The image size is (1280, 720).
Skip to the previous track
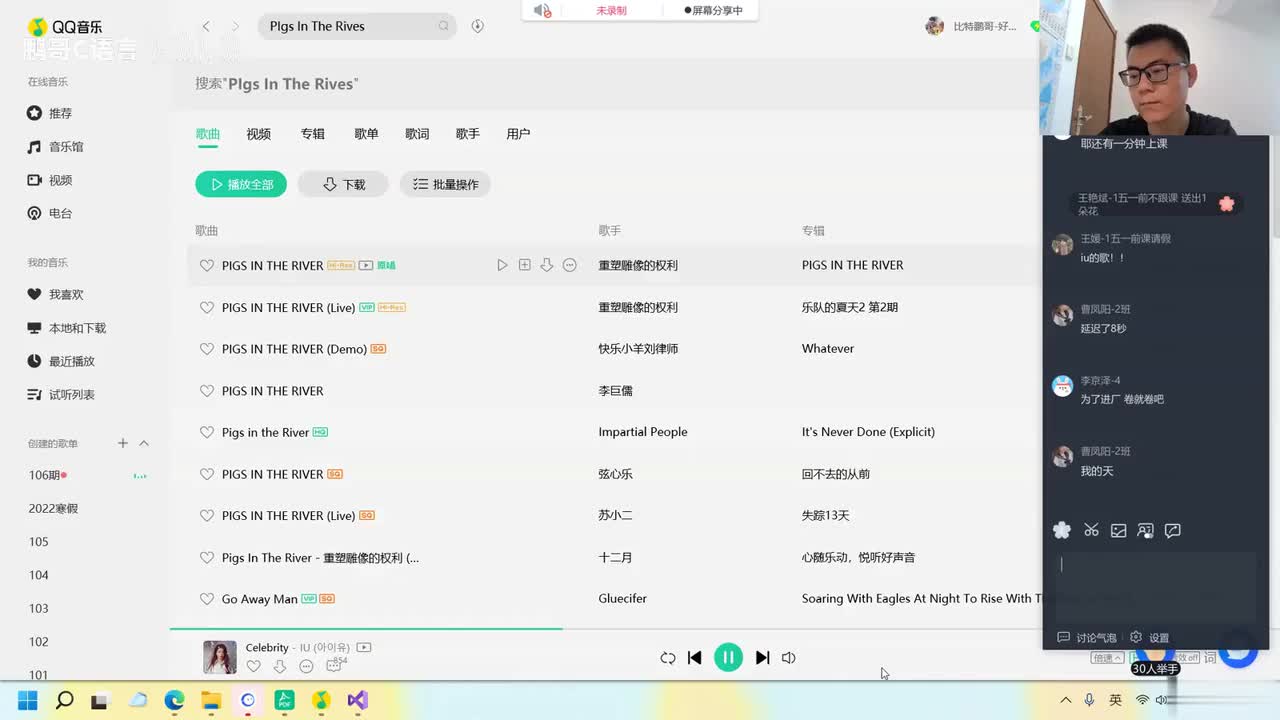pyautogui.click(x=695, y=658)
